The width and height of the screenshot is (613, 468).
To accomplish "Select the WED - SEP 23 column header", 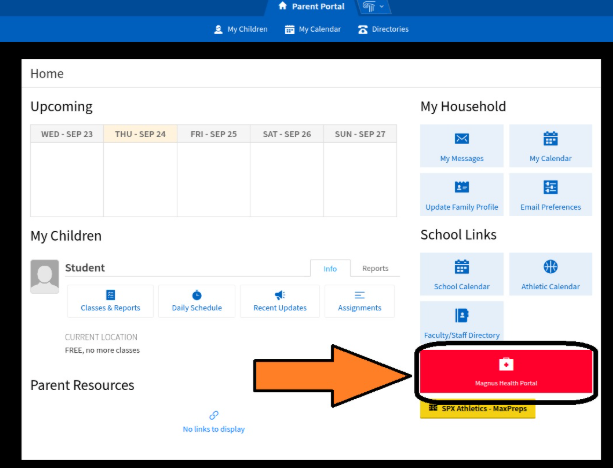I will click(67, 134).
